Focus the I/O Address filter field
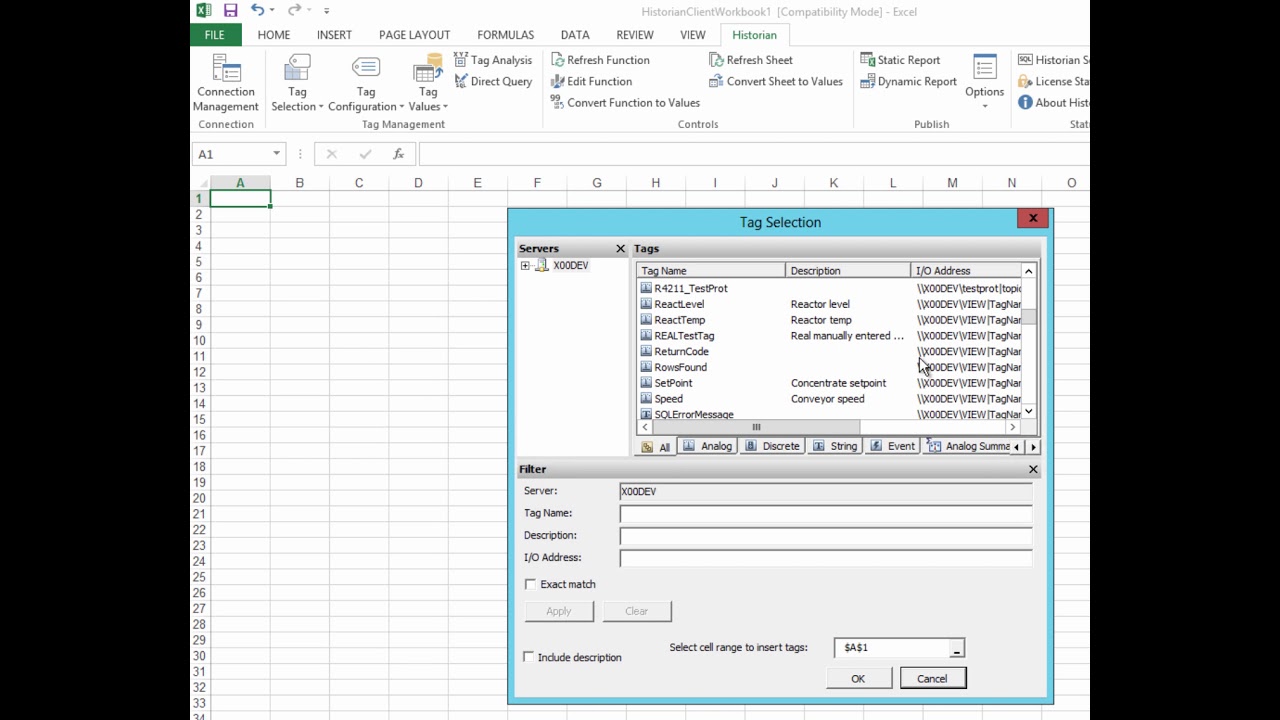The width and height of the screenshot is (1280, 720). (826, 557)
